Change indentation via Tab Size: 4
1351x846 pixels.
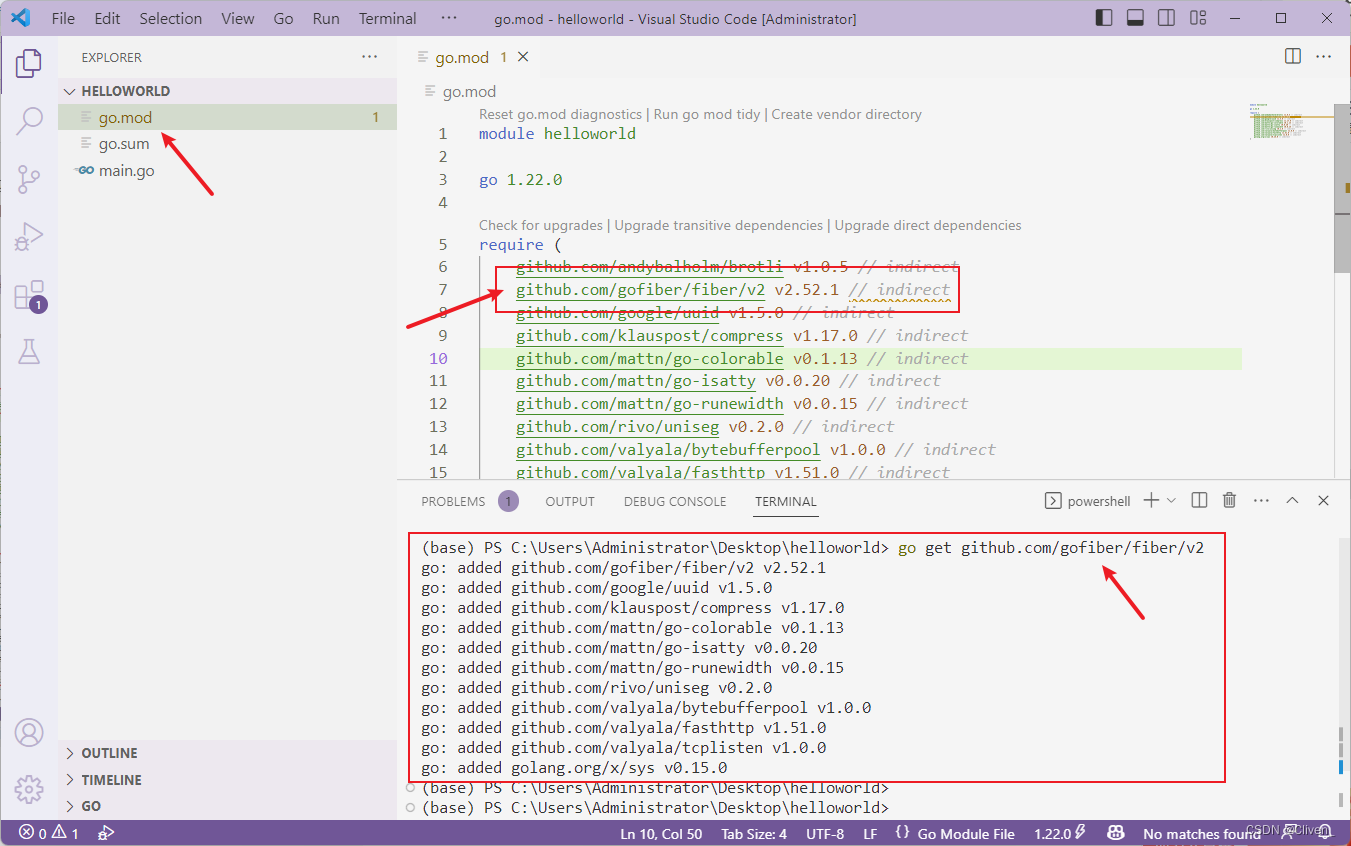tap(754, 833)
